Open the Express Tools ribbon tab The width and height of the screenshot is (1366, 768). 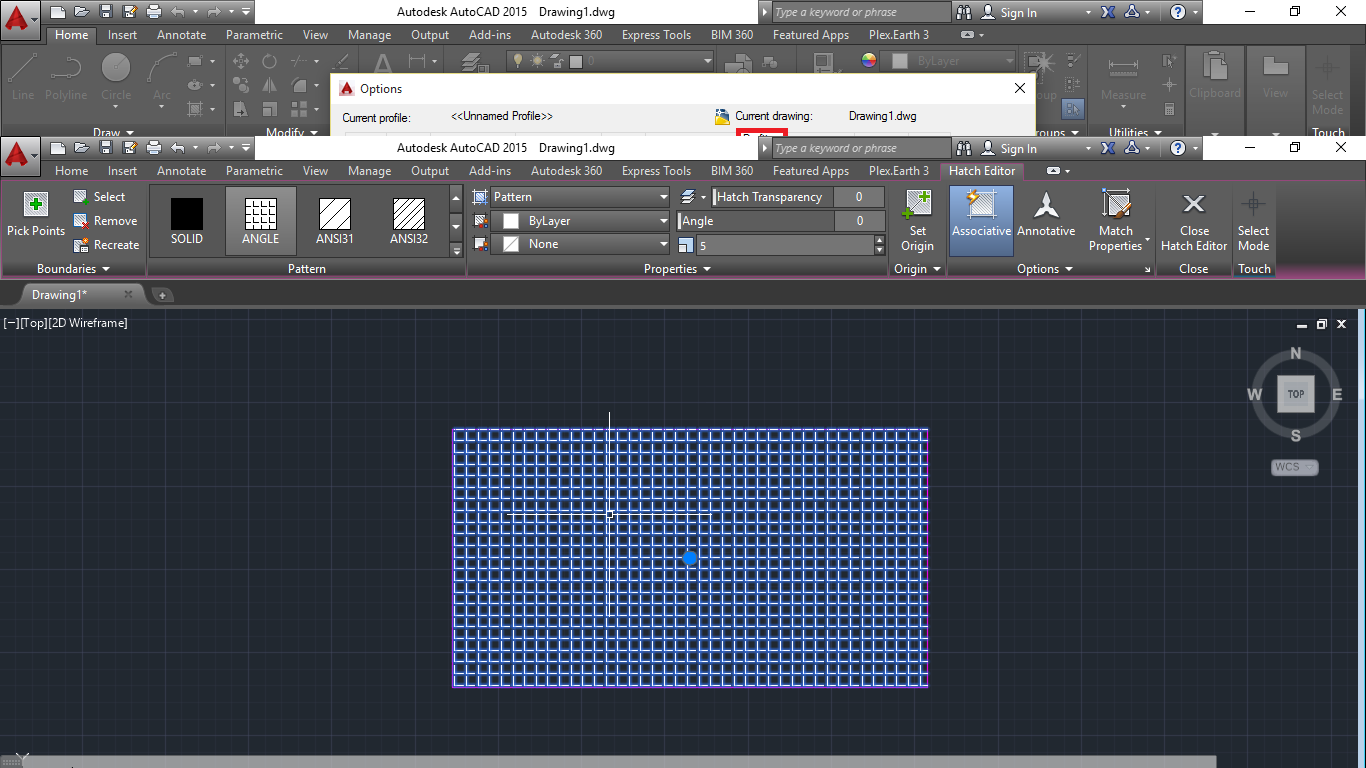point(656,171)
